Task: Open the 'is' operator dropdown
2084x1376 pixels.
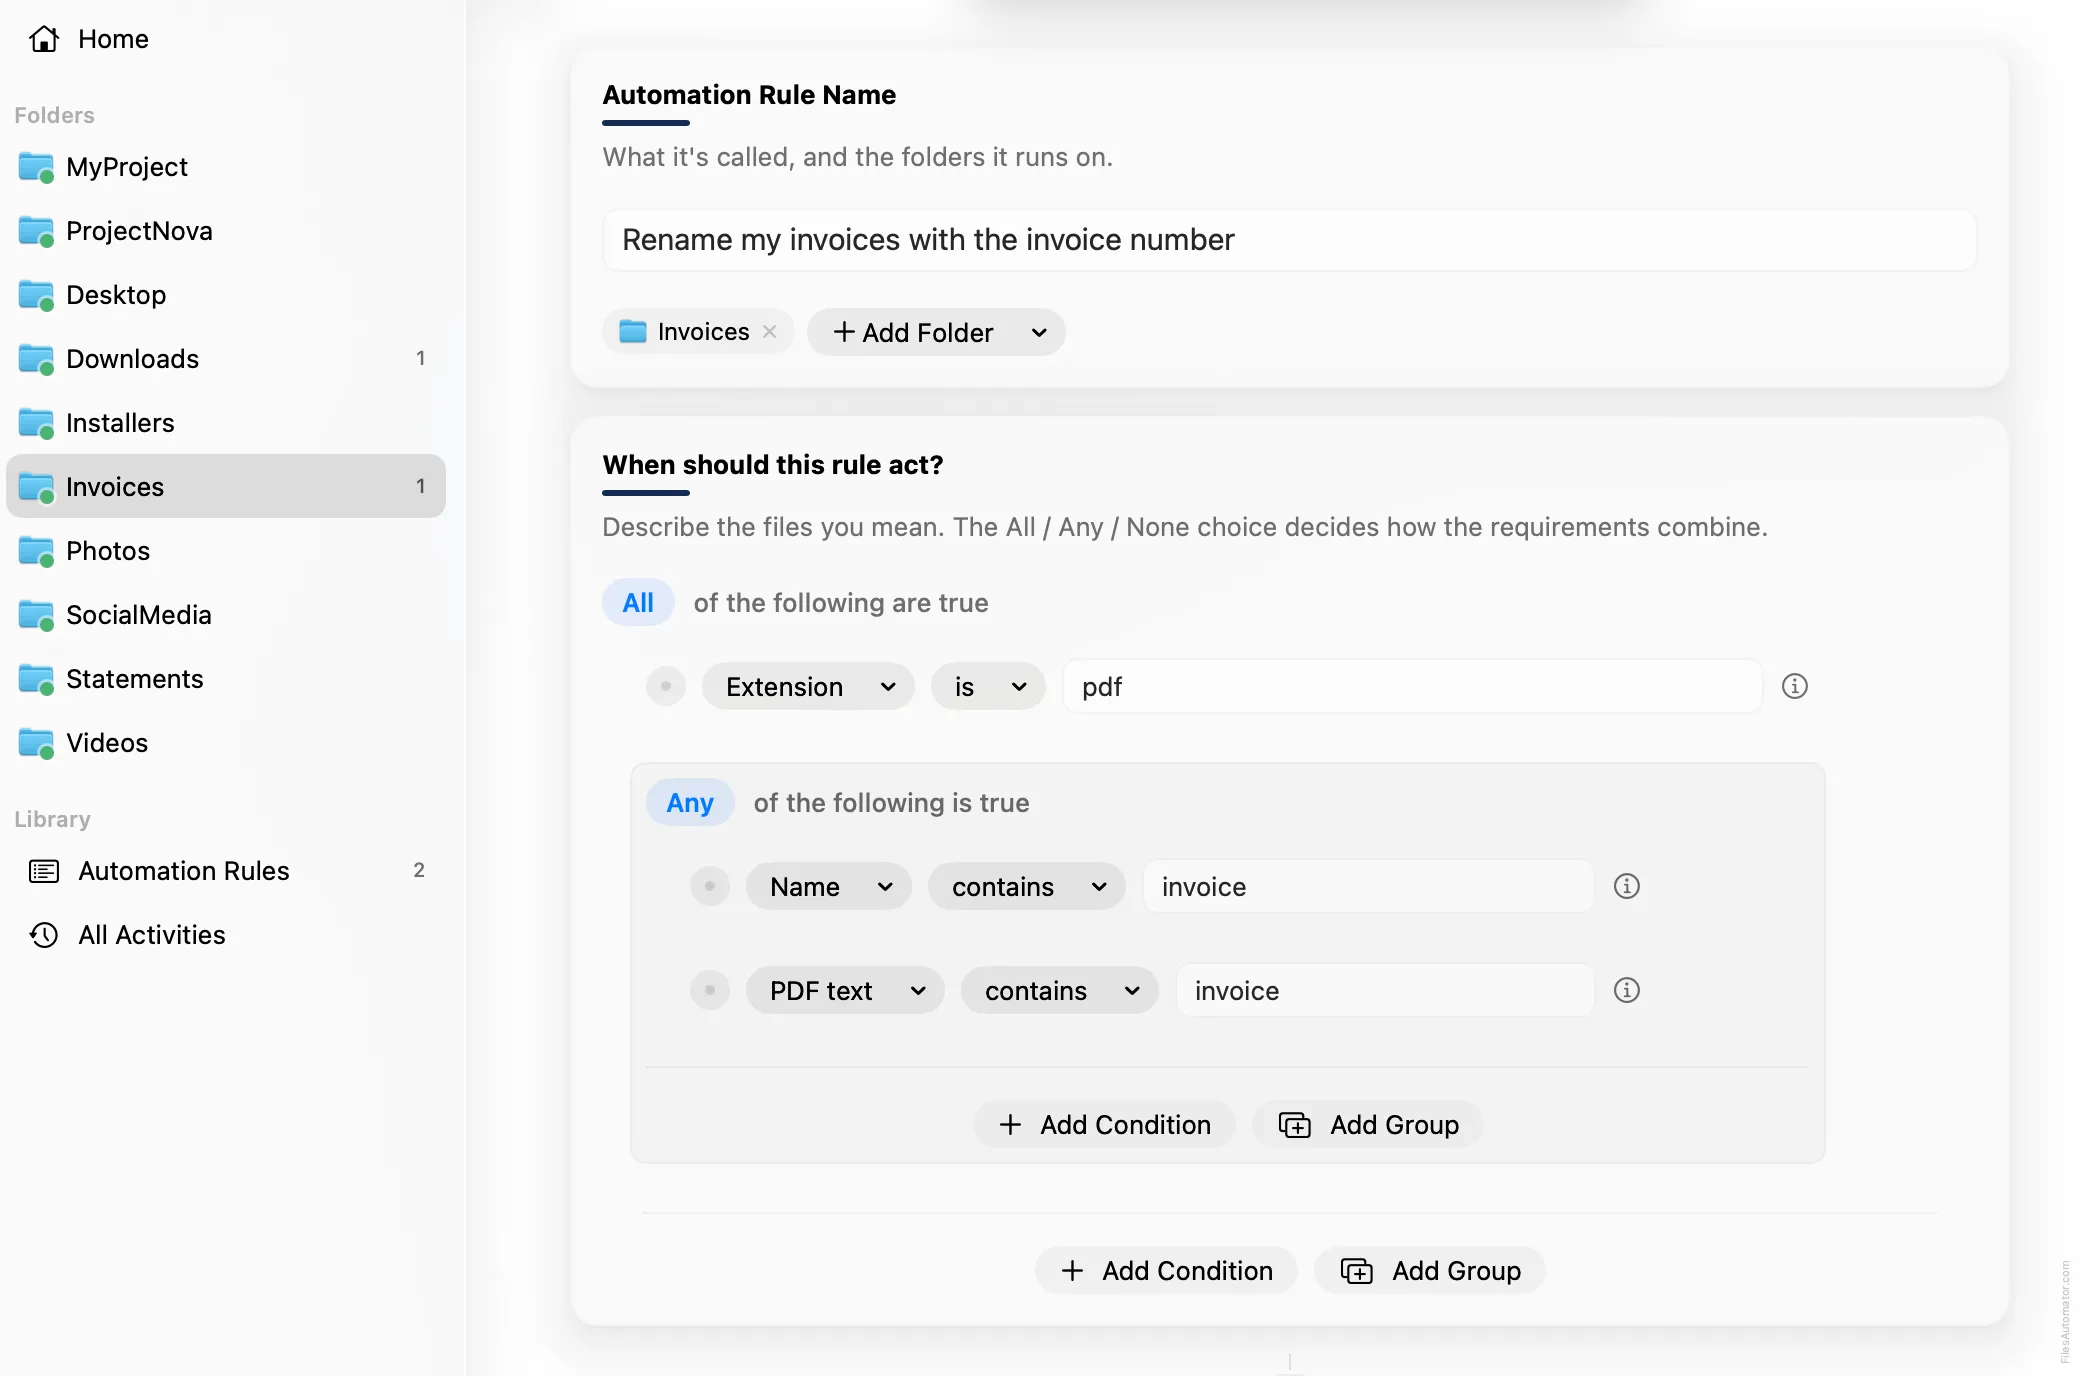Action: 988,687
